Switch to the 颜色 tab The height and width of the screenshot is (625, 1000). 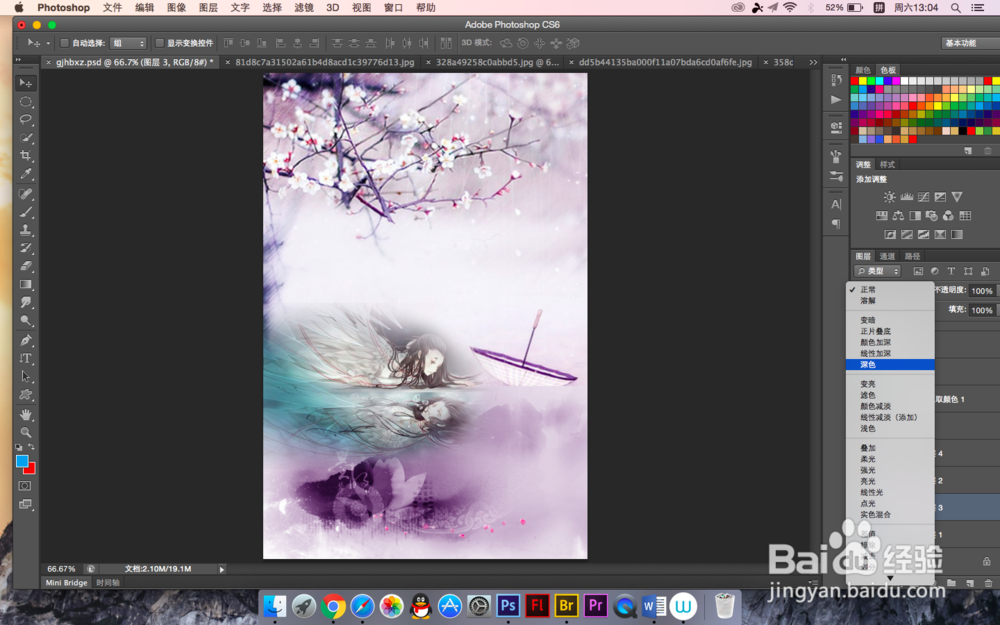coord(863,70)
